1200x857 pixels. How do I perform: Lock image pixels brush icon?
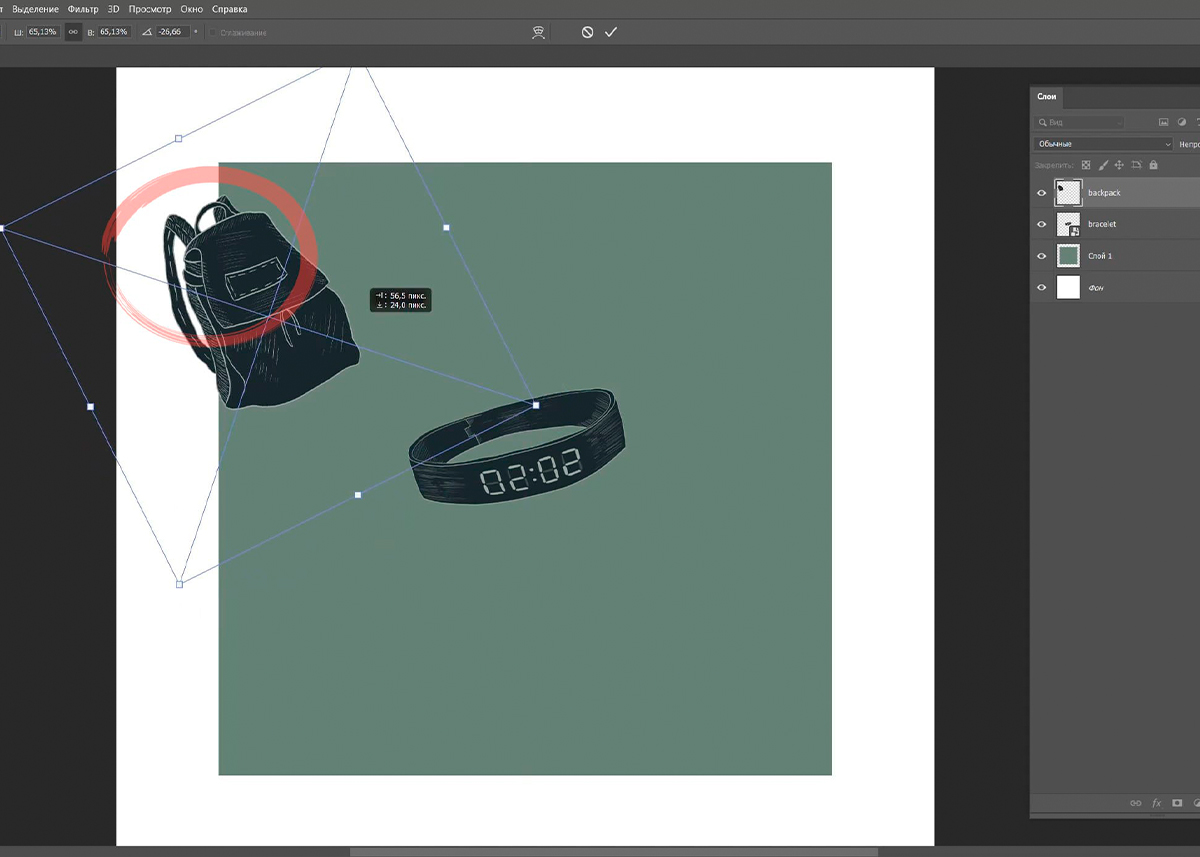1103,165
